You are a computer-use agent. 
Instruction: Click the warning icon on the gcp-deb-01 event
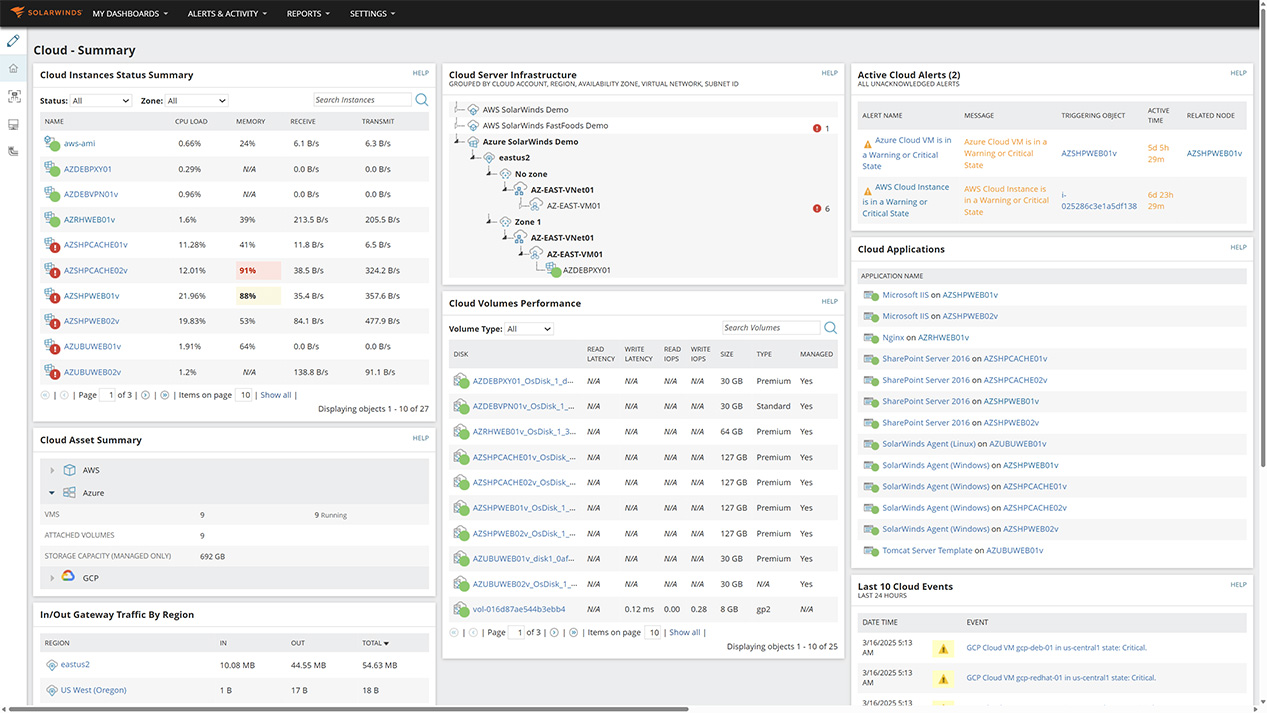[942, 648]
